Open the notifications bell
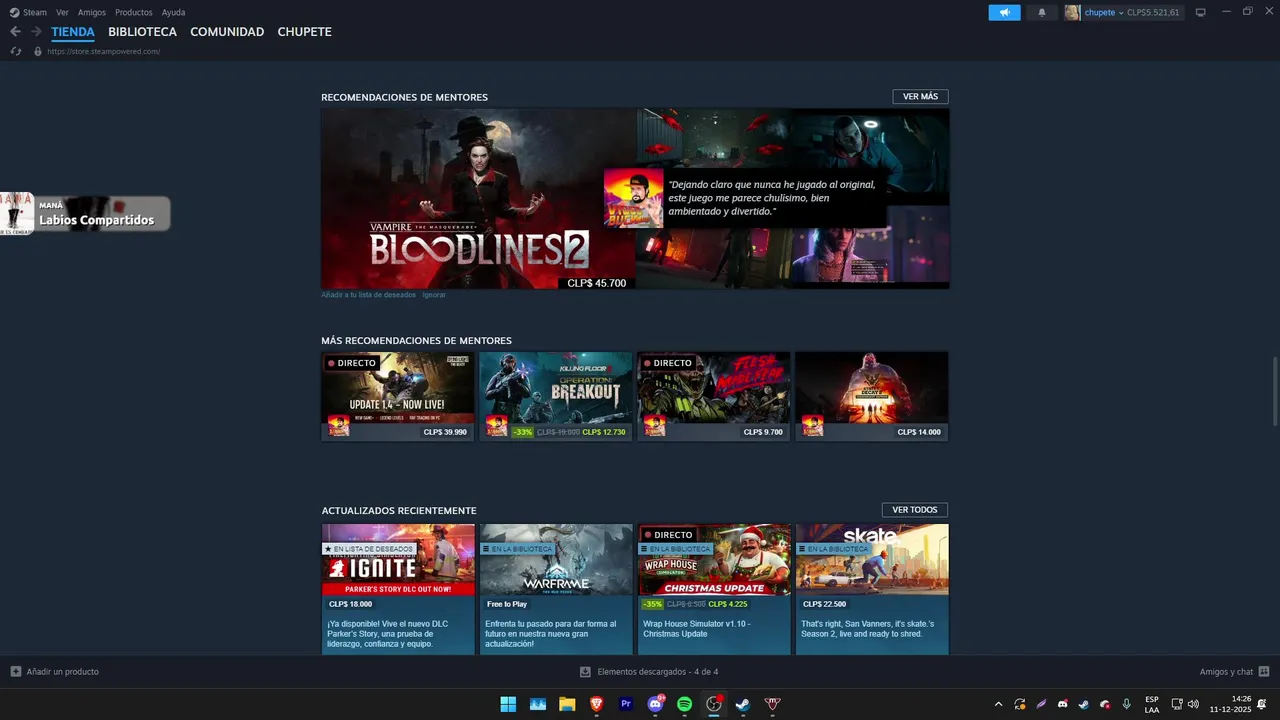Viewport: 1280px width, 720px height. 1041,12
